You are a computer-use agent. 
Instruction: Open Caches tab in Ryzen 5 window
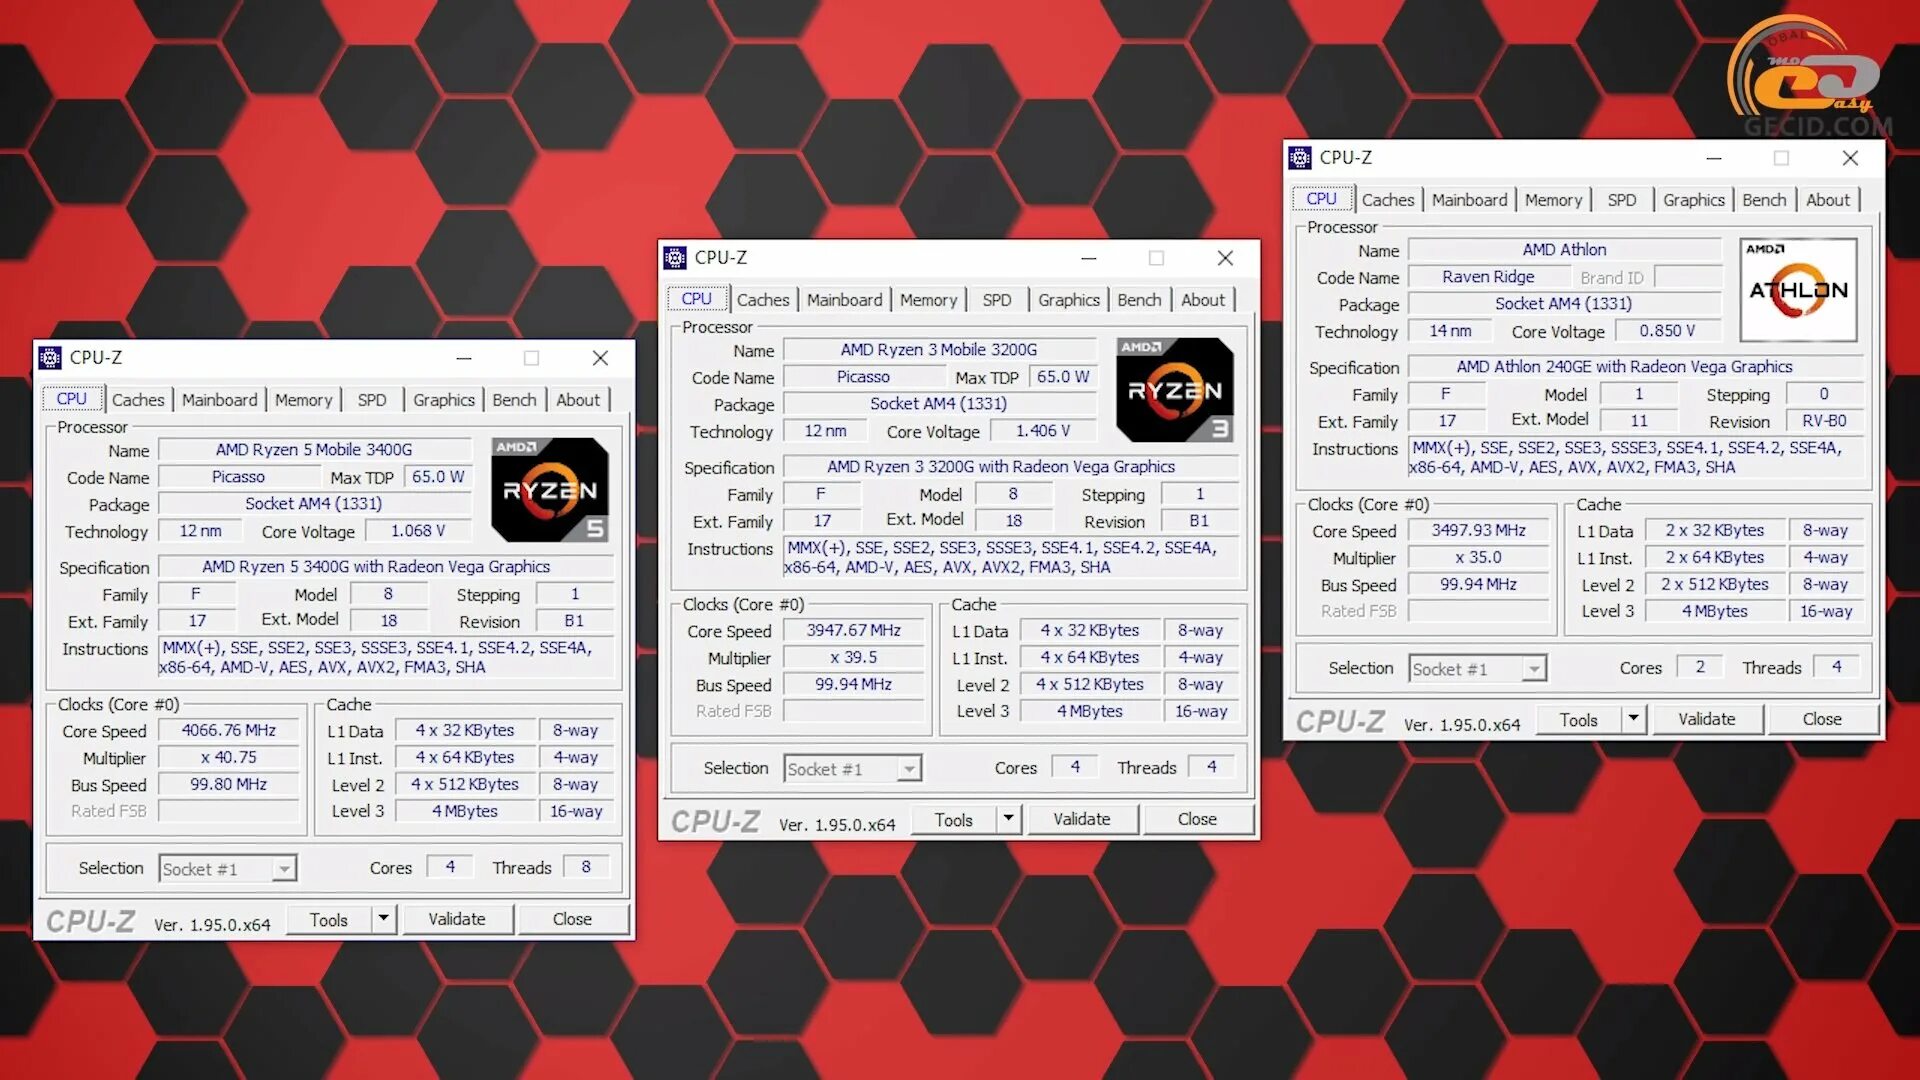[138, 400]
